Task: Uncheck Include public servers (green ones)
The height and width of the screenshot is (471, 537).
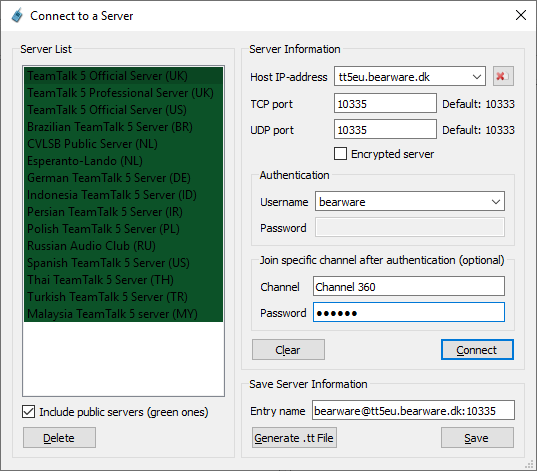Action: 28,412
